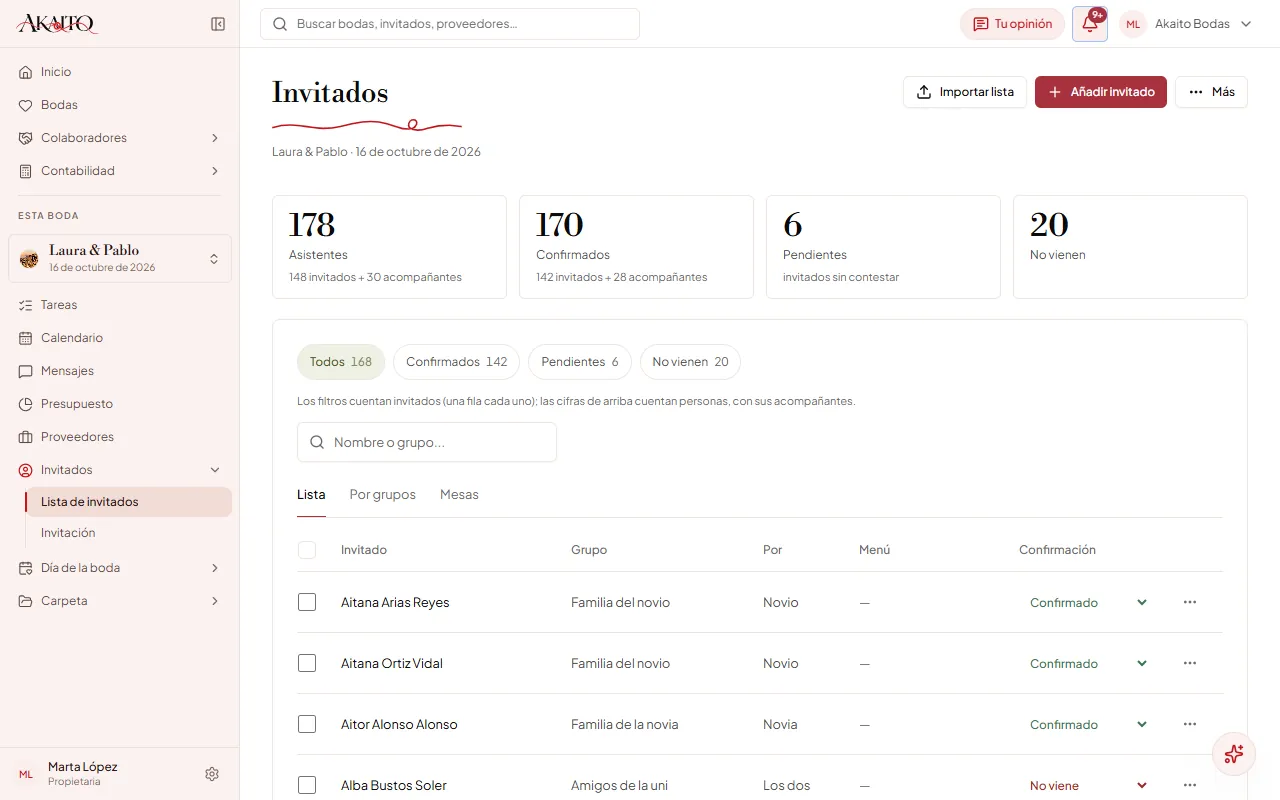Click the Nombre o grupo search field

(x=427, y=442)
